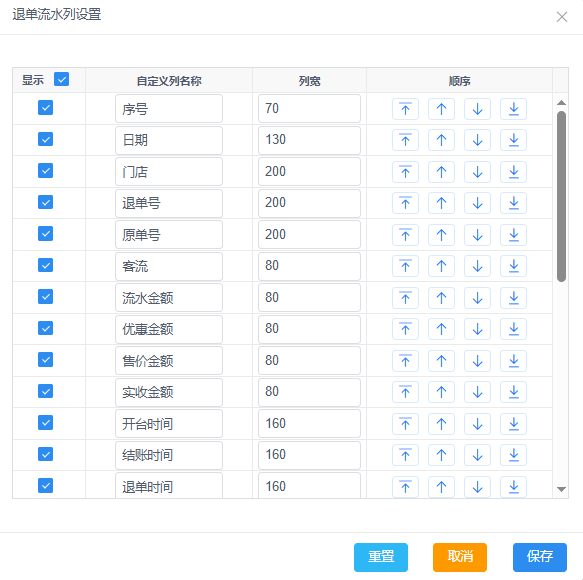This screenshot has height=580, width=583.
Task: Click scrollbar down arrow in table
Action: 561,489
